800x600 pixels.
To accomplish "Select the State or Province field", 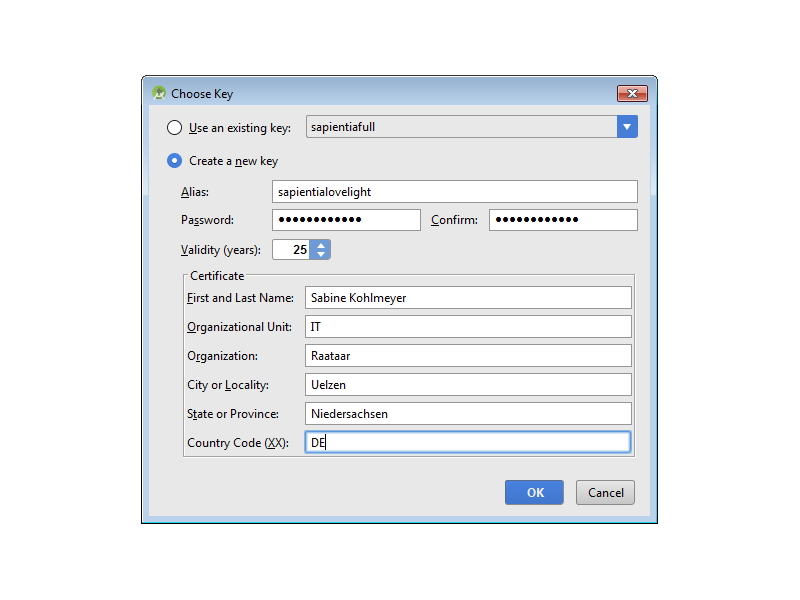I will coord(468,414).
